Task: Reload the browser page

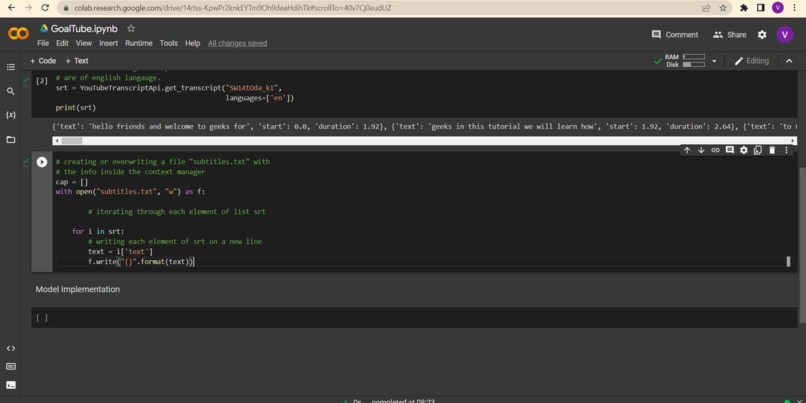Action: [45, 8]
